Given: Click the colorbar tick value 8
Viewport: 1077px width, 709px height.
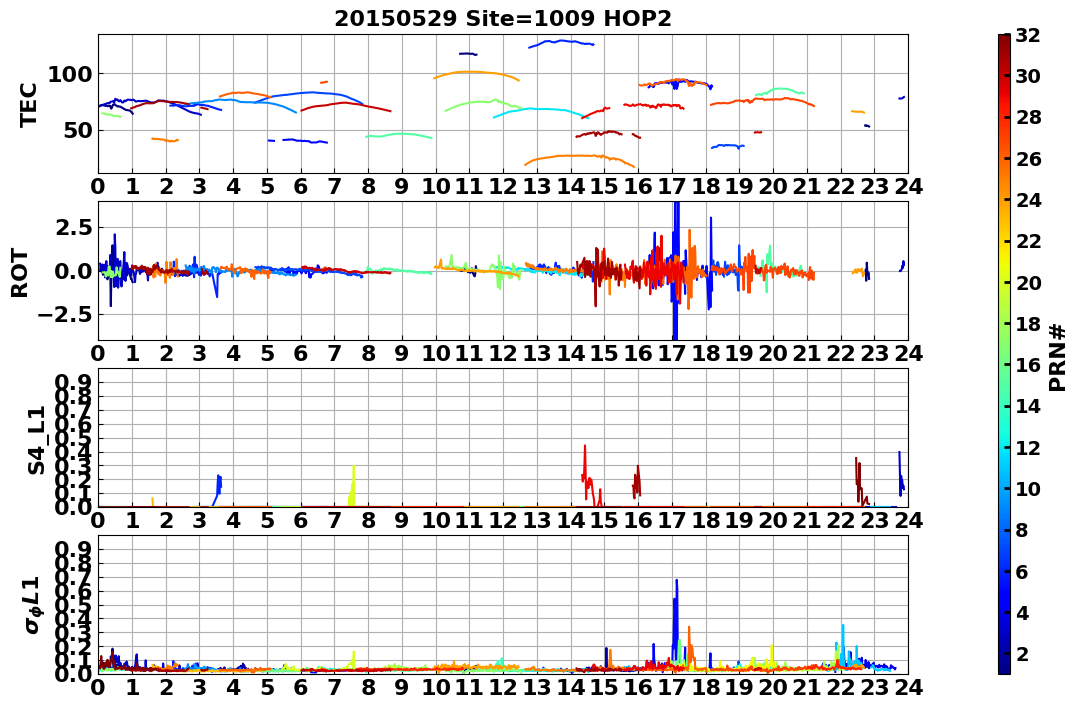Looking at the screenshot, I should tap(1022, 530).
